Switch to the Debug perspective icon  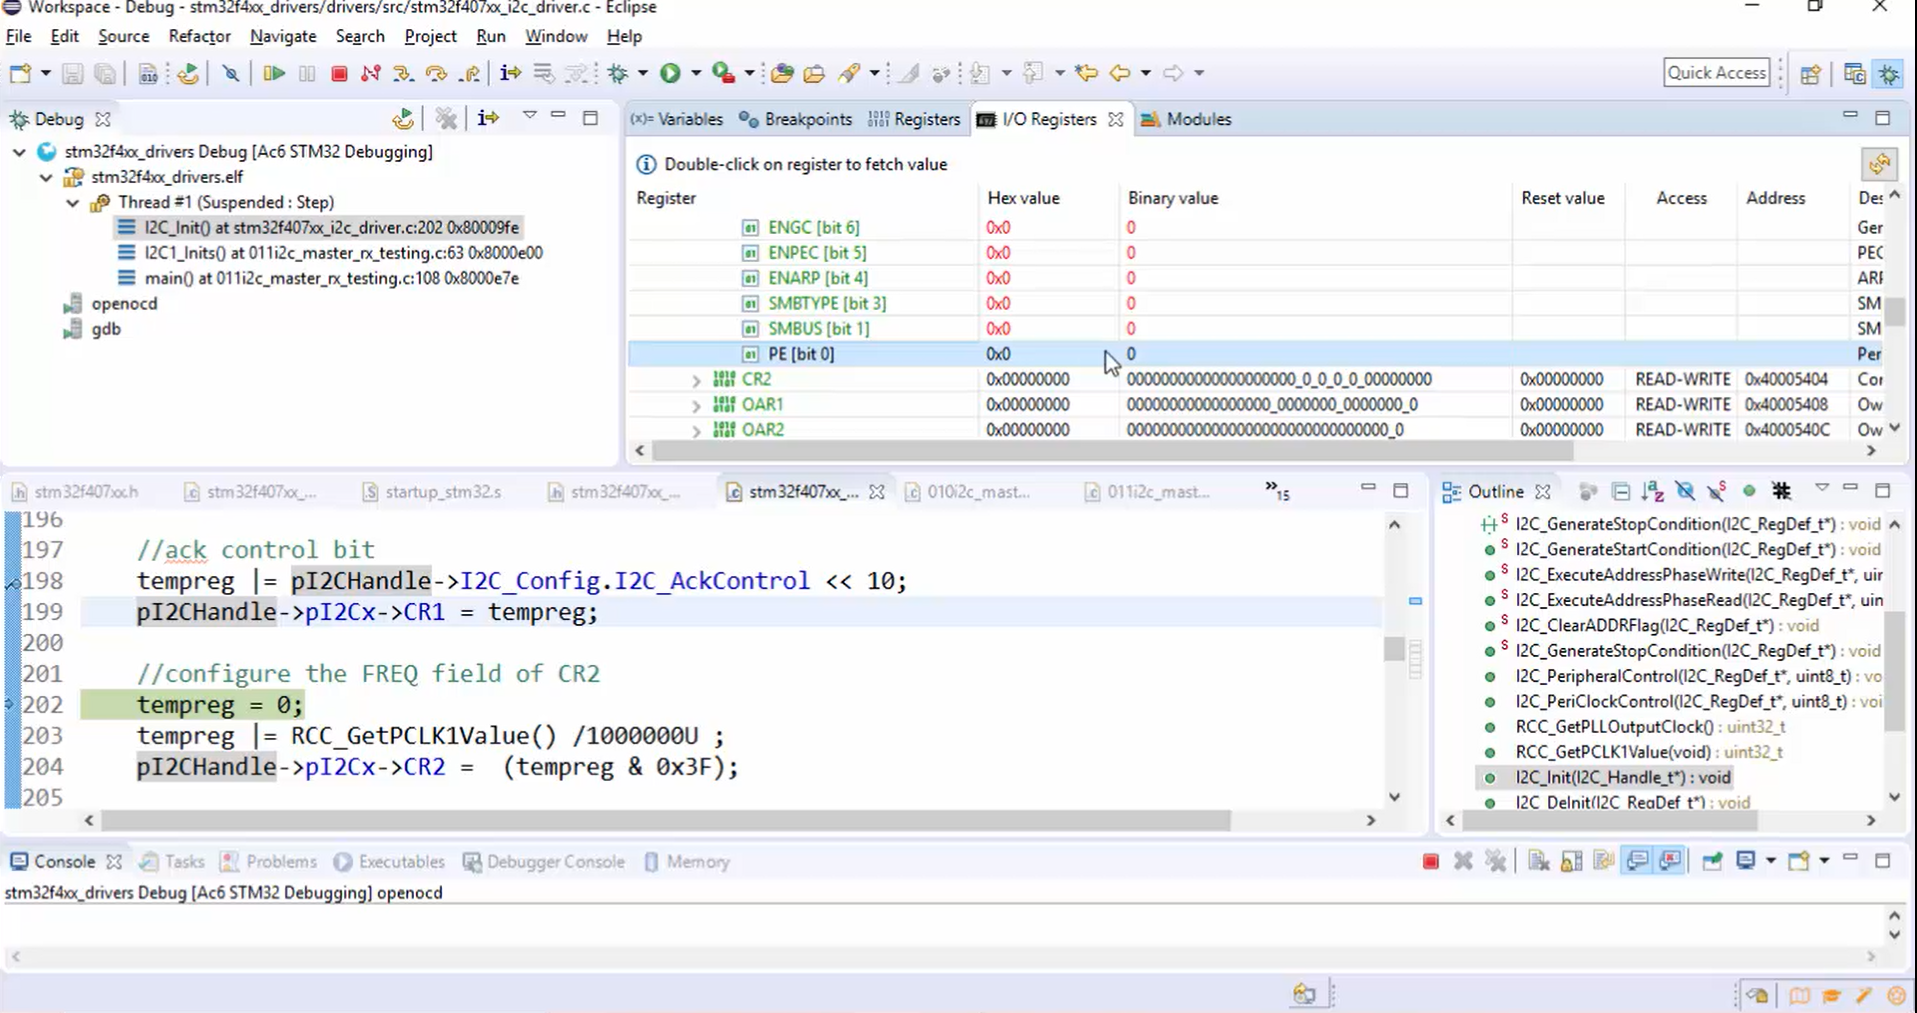tap(1889, 74)
